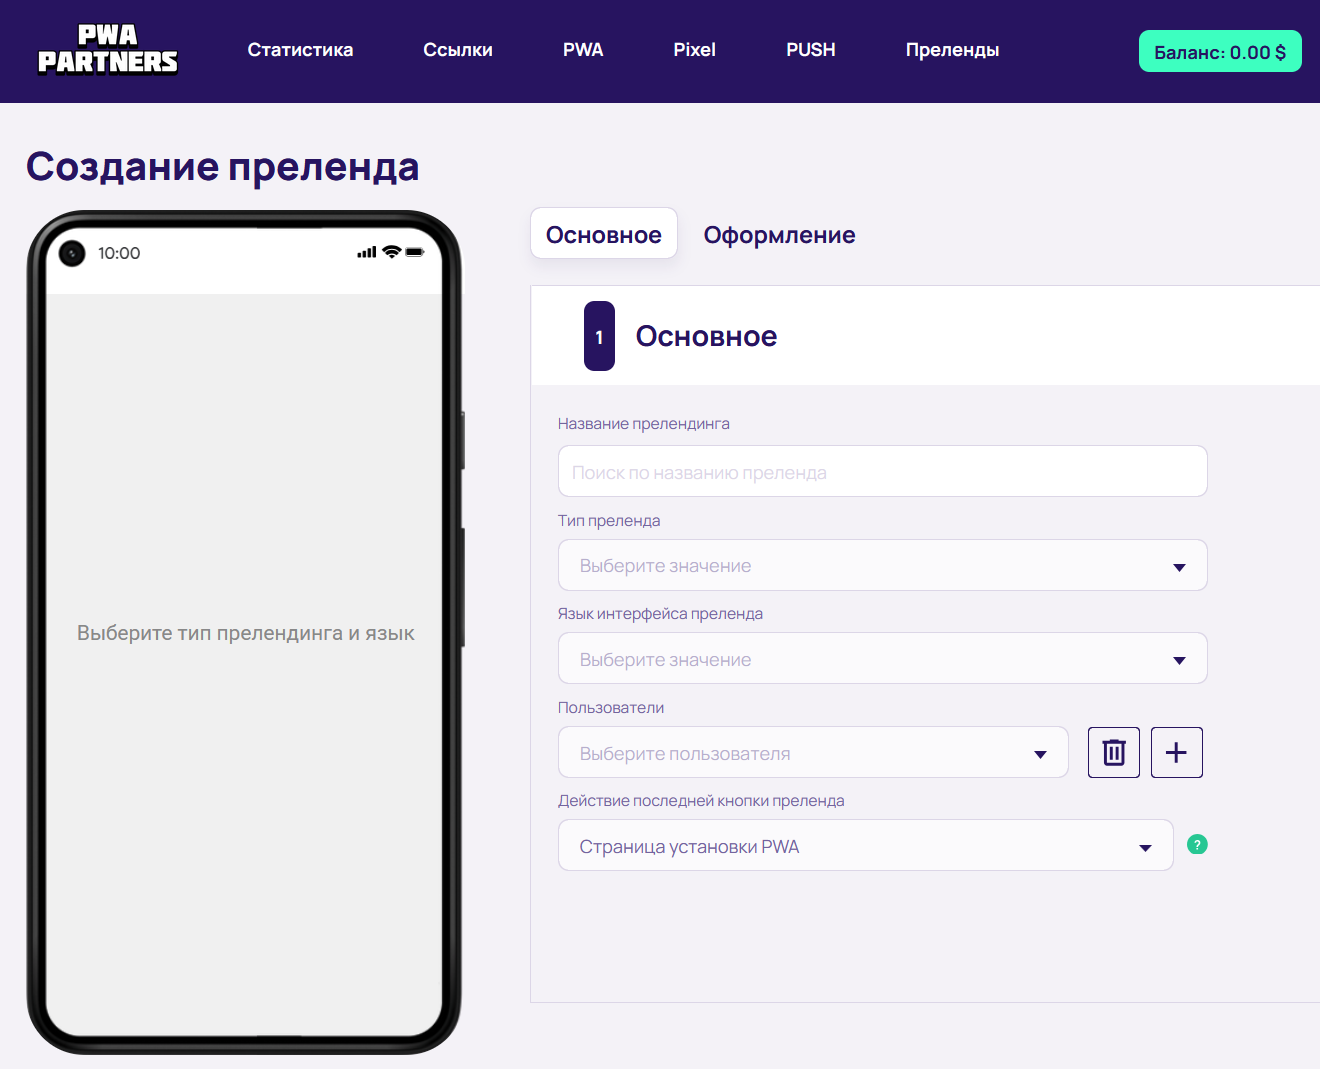Click the phone preview placeholder text
This screenshot has width=1320, height=1069.
coord(246,632)
